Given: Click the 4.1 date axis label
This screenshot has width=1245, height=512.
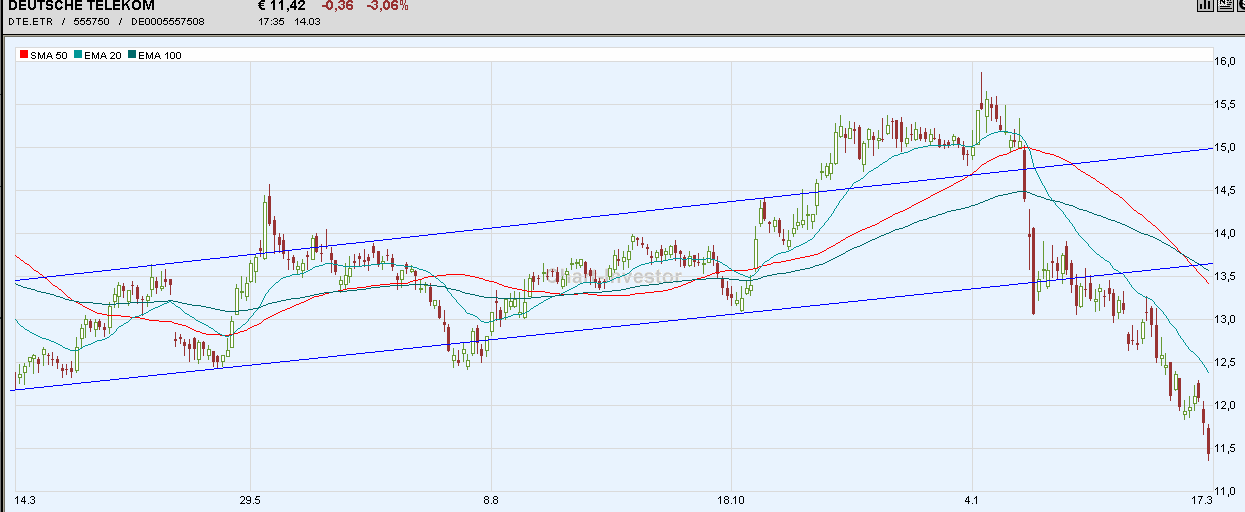Looking at the screenshot, I should 972,500.
